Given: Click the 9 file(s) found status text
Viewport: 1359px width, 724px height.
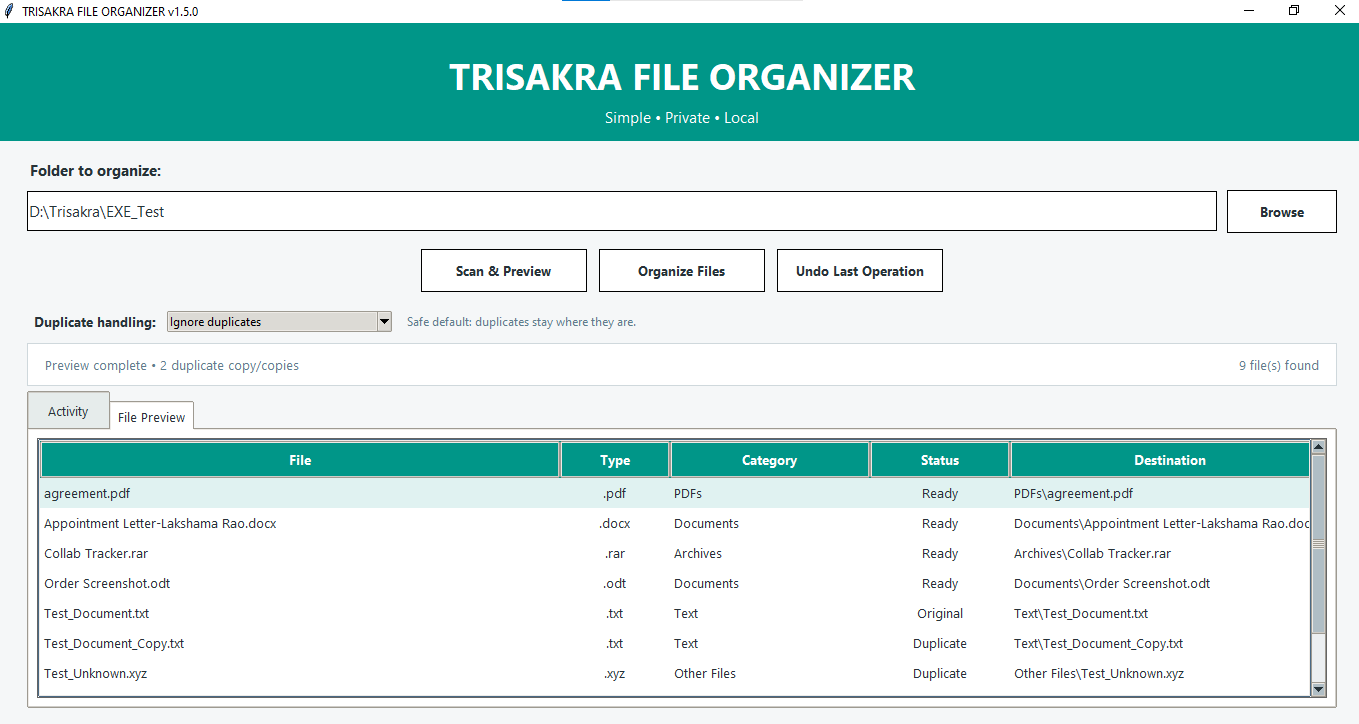Looking at the screenshot, I should pyautogui.click(x=1278, y=365).
